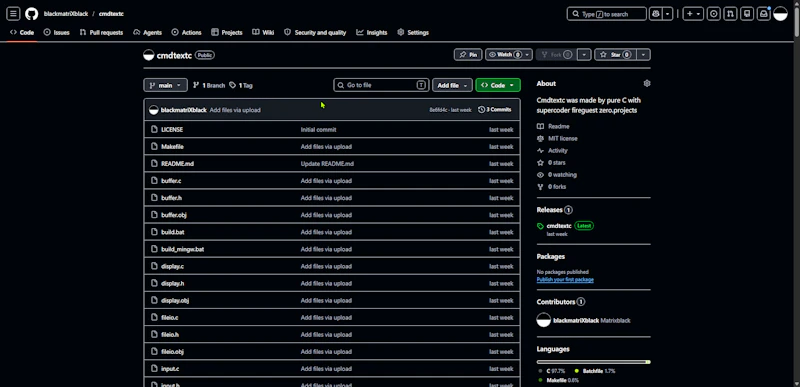Open the create new plus menu
This screenshot has width=800, height=387.
[x=693, y=14]
